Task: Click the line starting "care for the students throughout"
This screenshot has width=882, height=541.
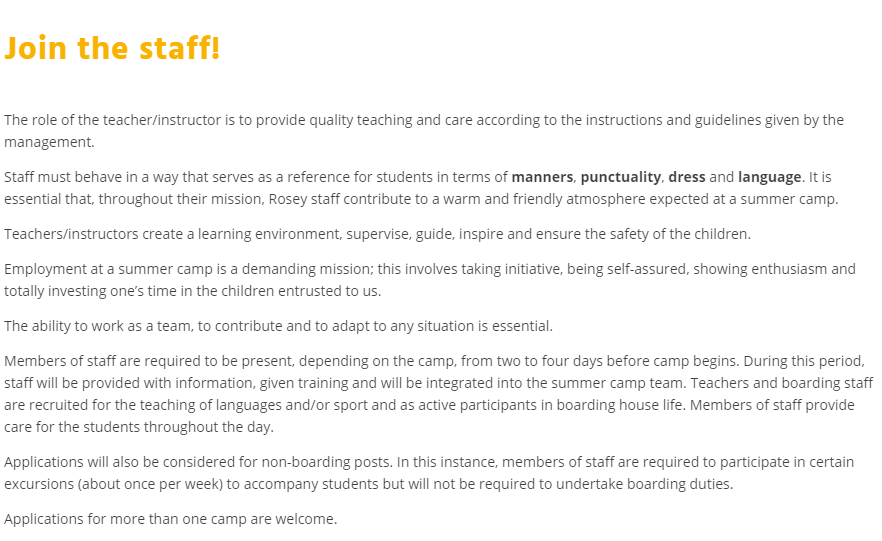Action: point(139,427)
